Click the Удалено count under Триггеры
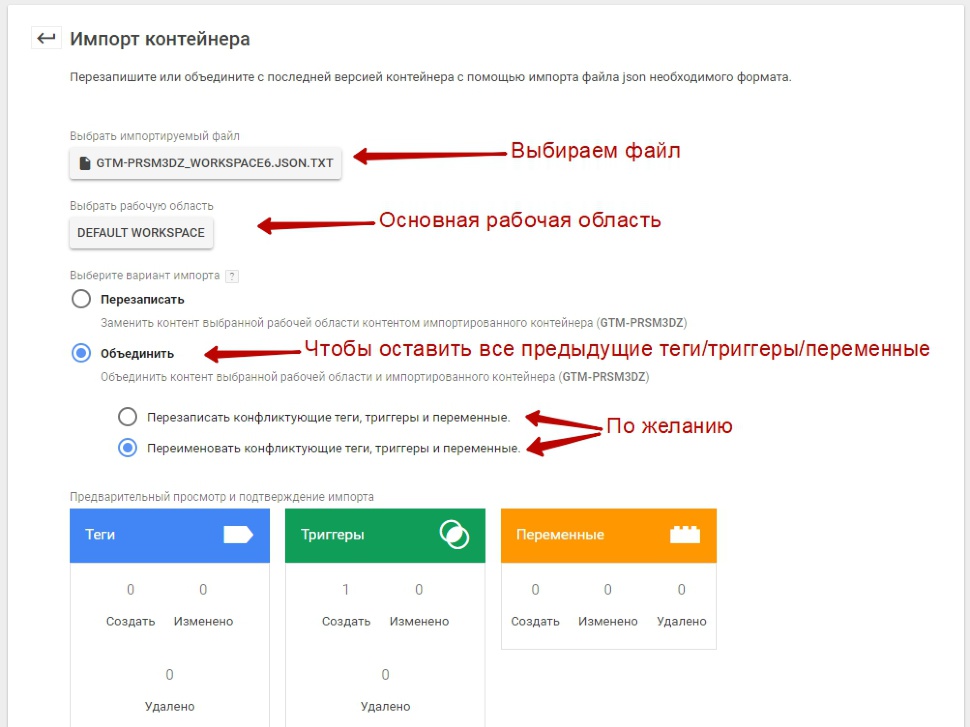Viewport: 970px width, 727px height. coord(385,674)
